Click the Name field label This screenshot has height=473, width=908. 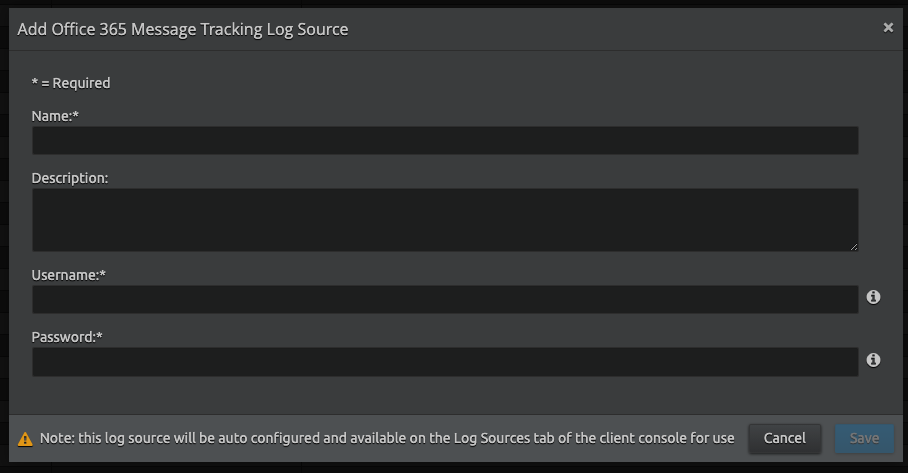point(55,116)
